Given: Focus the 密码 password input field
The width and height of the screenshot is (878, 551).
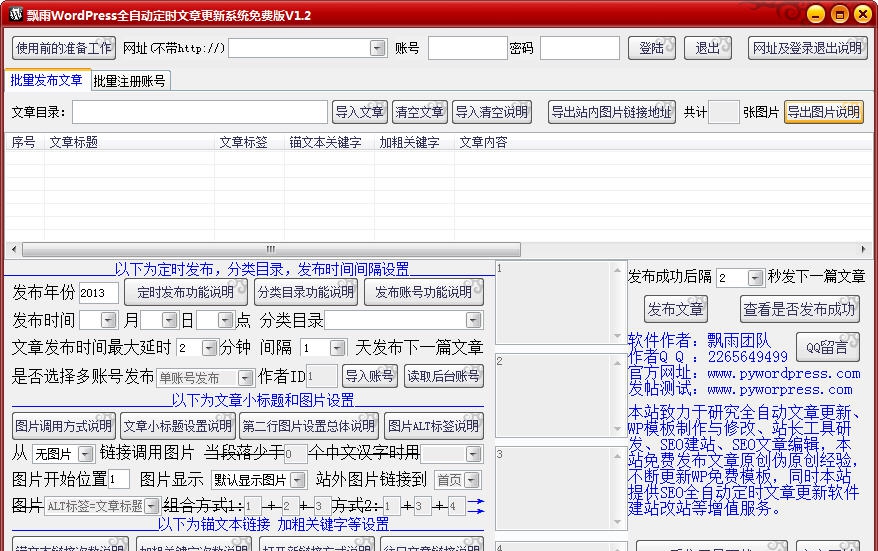Looking at the screenshot, I should [x=580, y=48].
